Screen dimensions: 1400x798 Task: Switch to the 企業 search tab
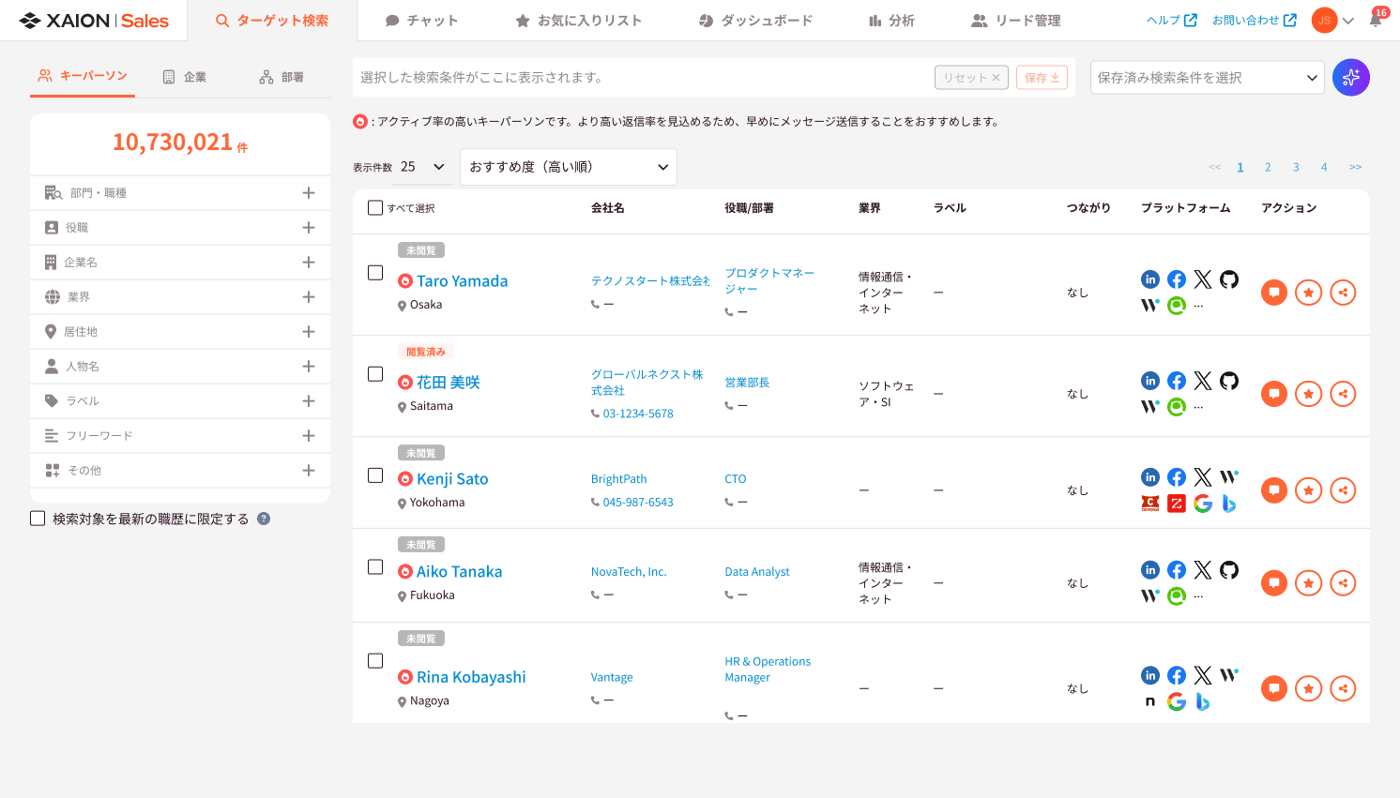[x=184, y=77]
